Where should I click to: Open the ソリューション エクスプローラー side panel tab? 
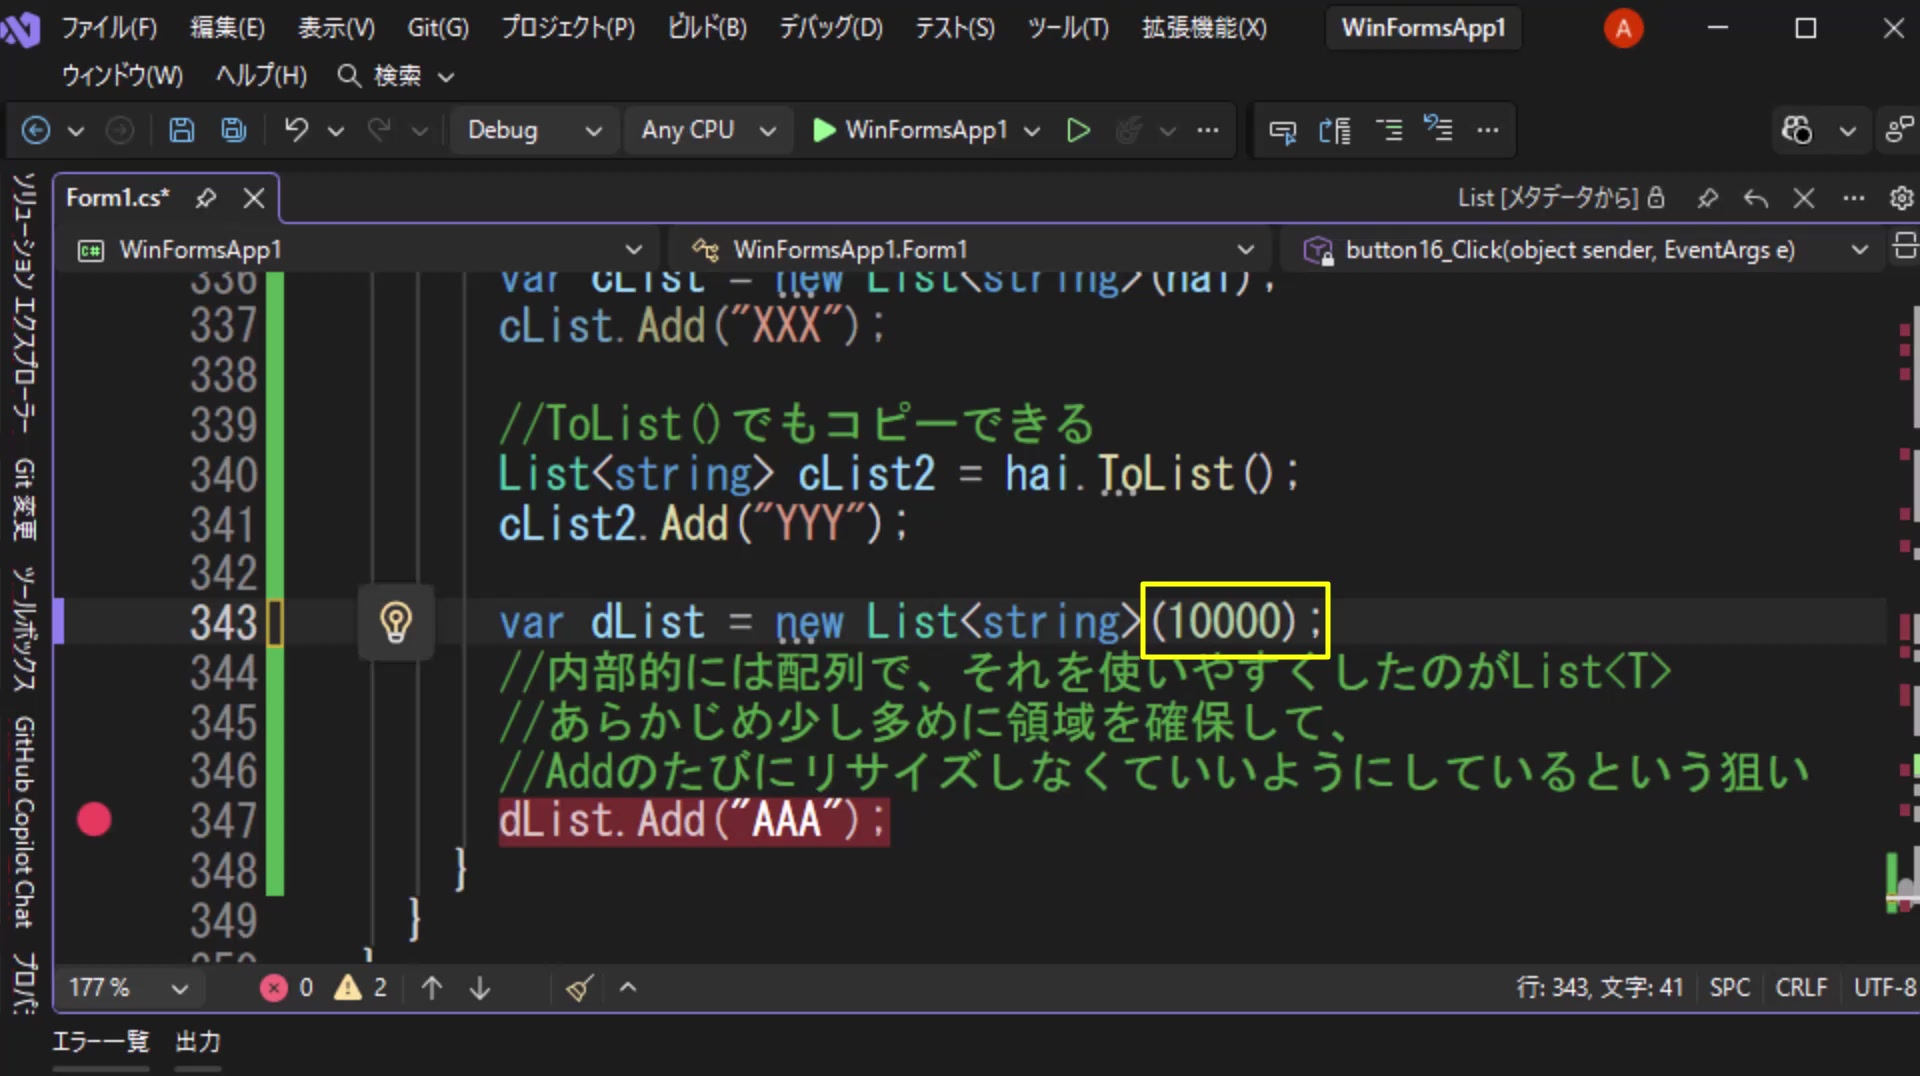coord(24,304)
